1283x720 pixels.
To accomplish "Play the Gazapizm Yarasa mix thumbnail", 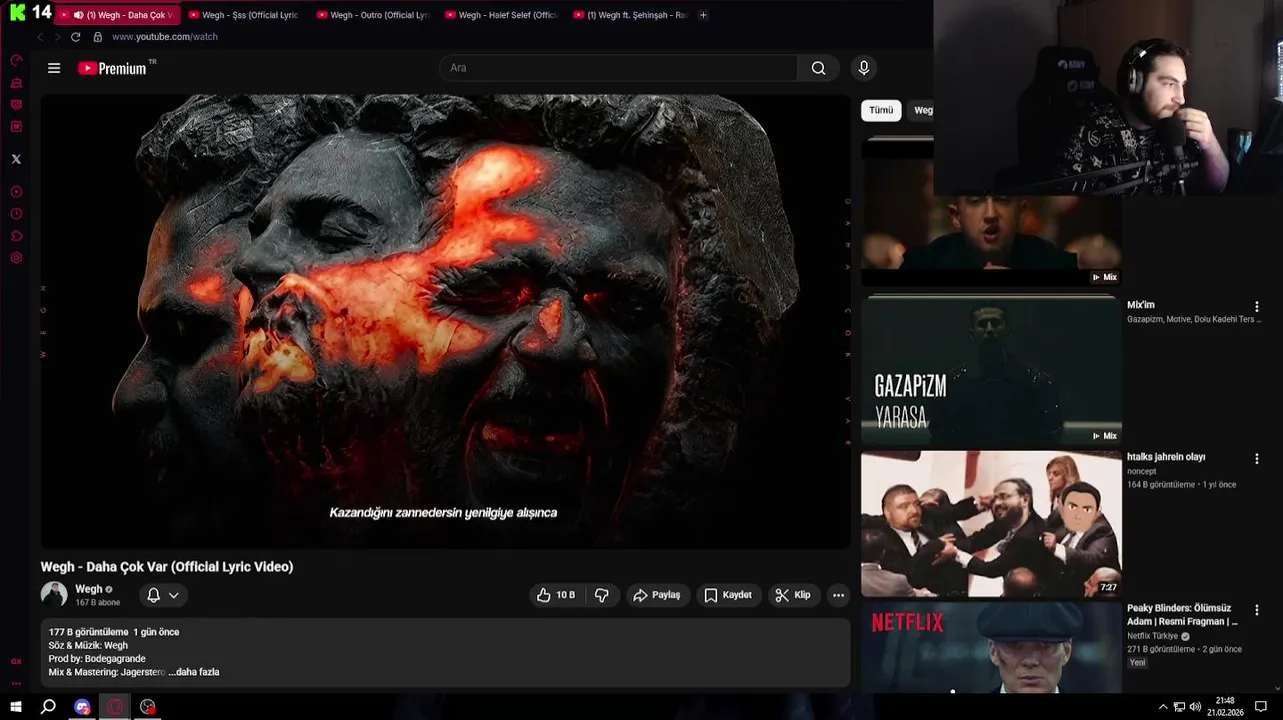I will 991,370.
